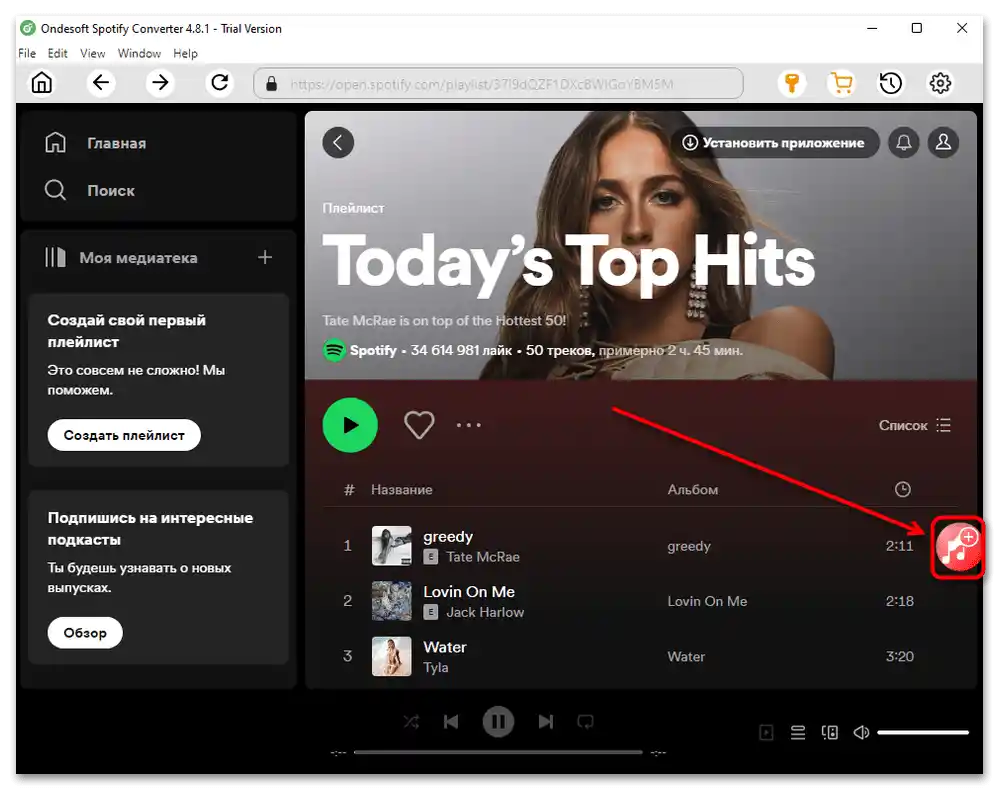Open the Edit menu
The width and height of the screenshot is (999, 790).
[57, 54]
